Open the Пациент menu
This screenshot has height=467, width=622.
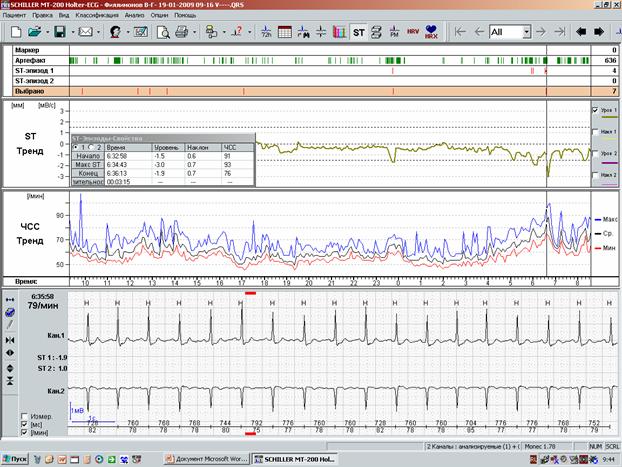(14, 15)
